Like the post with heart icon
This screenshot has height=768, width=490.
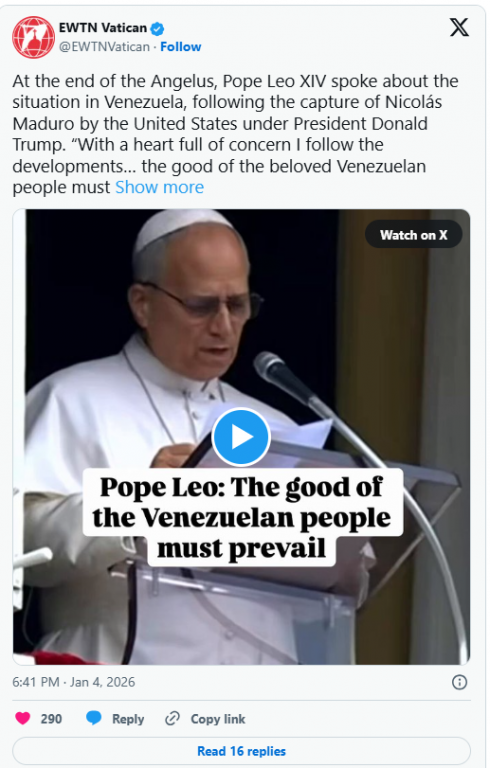pyautogui.click(x=23, y=719)
